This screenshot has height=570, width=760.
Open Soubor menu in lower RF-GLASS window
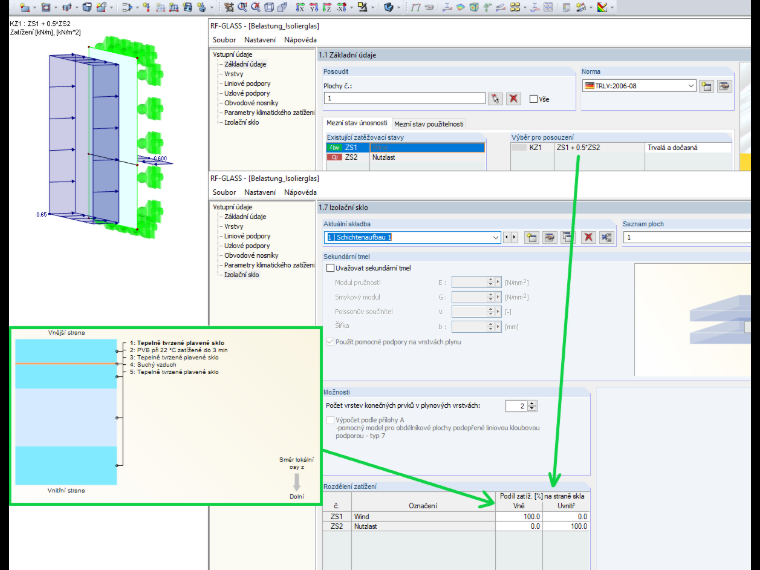click(x=224, y=192)
